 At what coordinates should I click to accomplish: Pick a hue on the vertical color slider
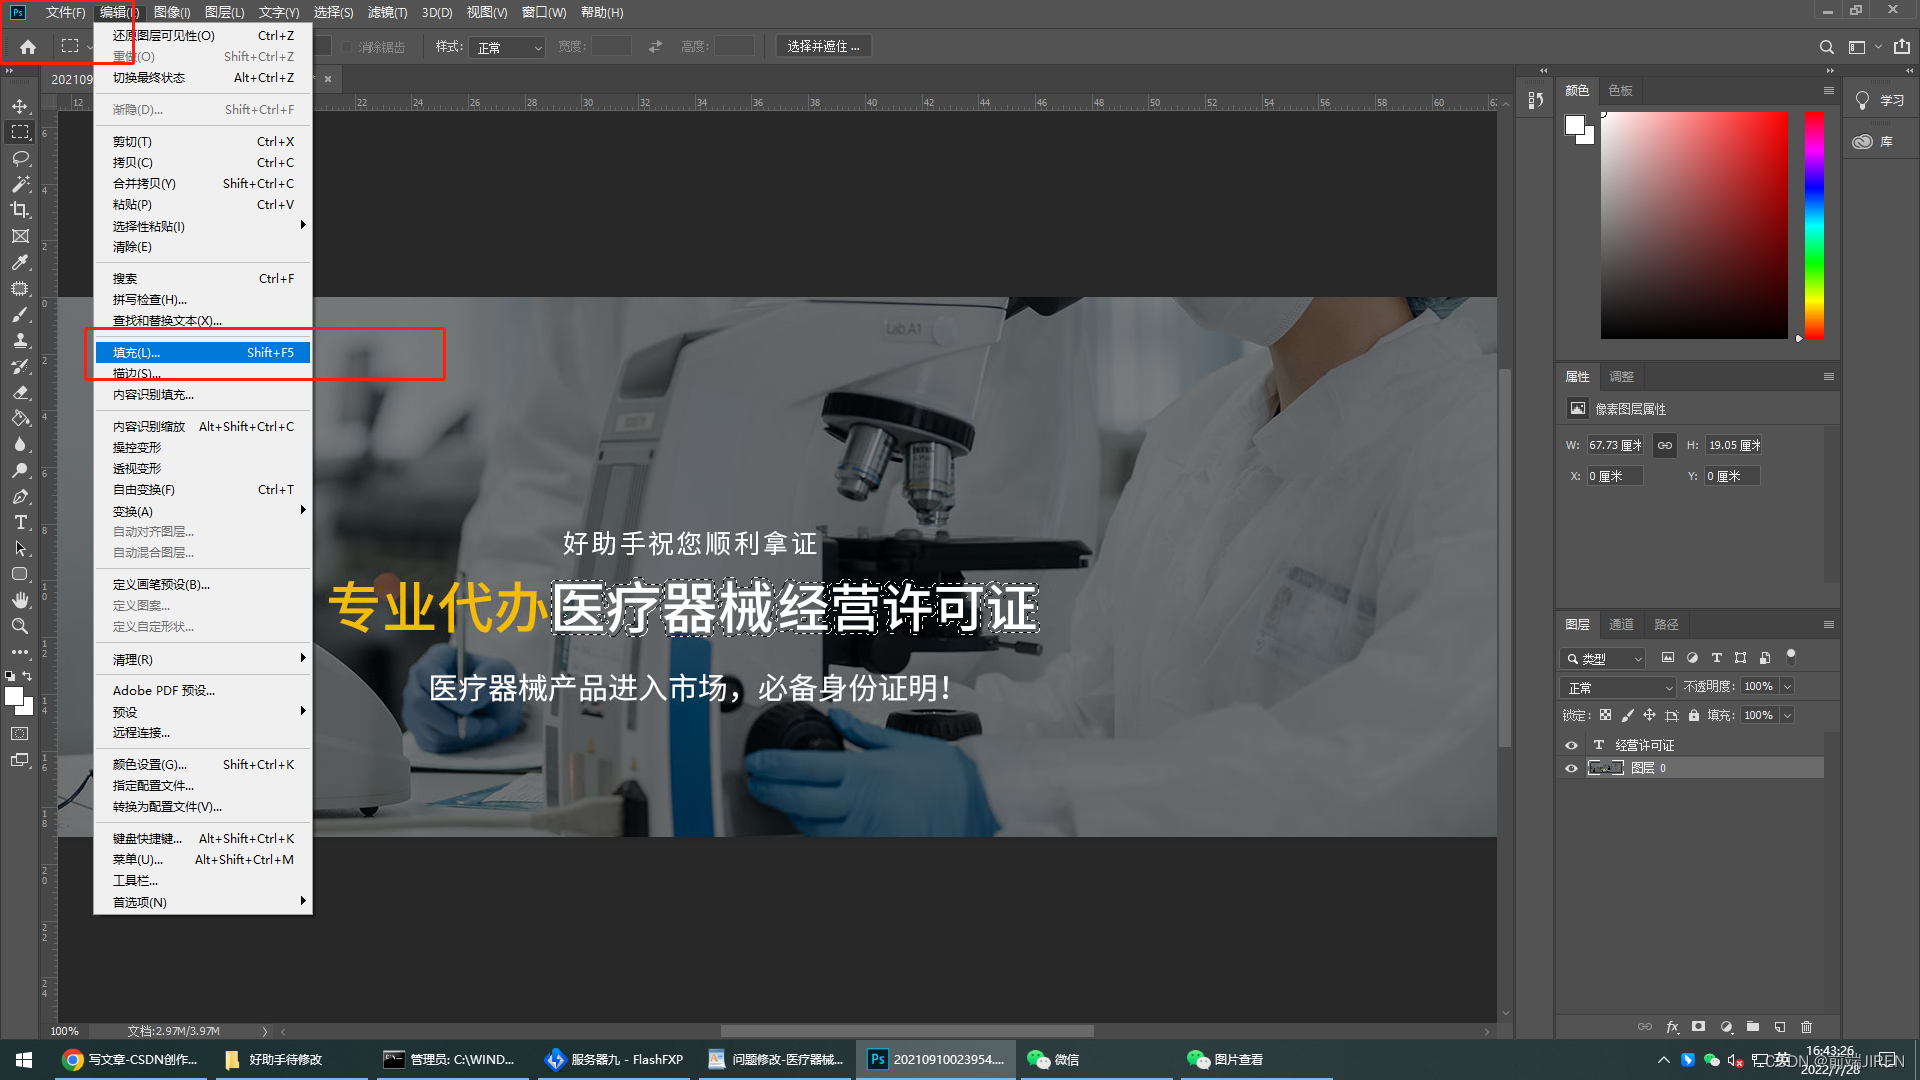point(1814,225)
